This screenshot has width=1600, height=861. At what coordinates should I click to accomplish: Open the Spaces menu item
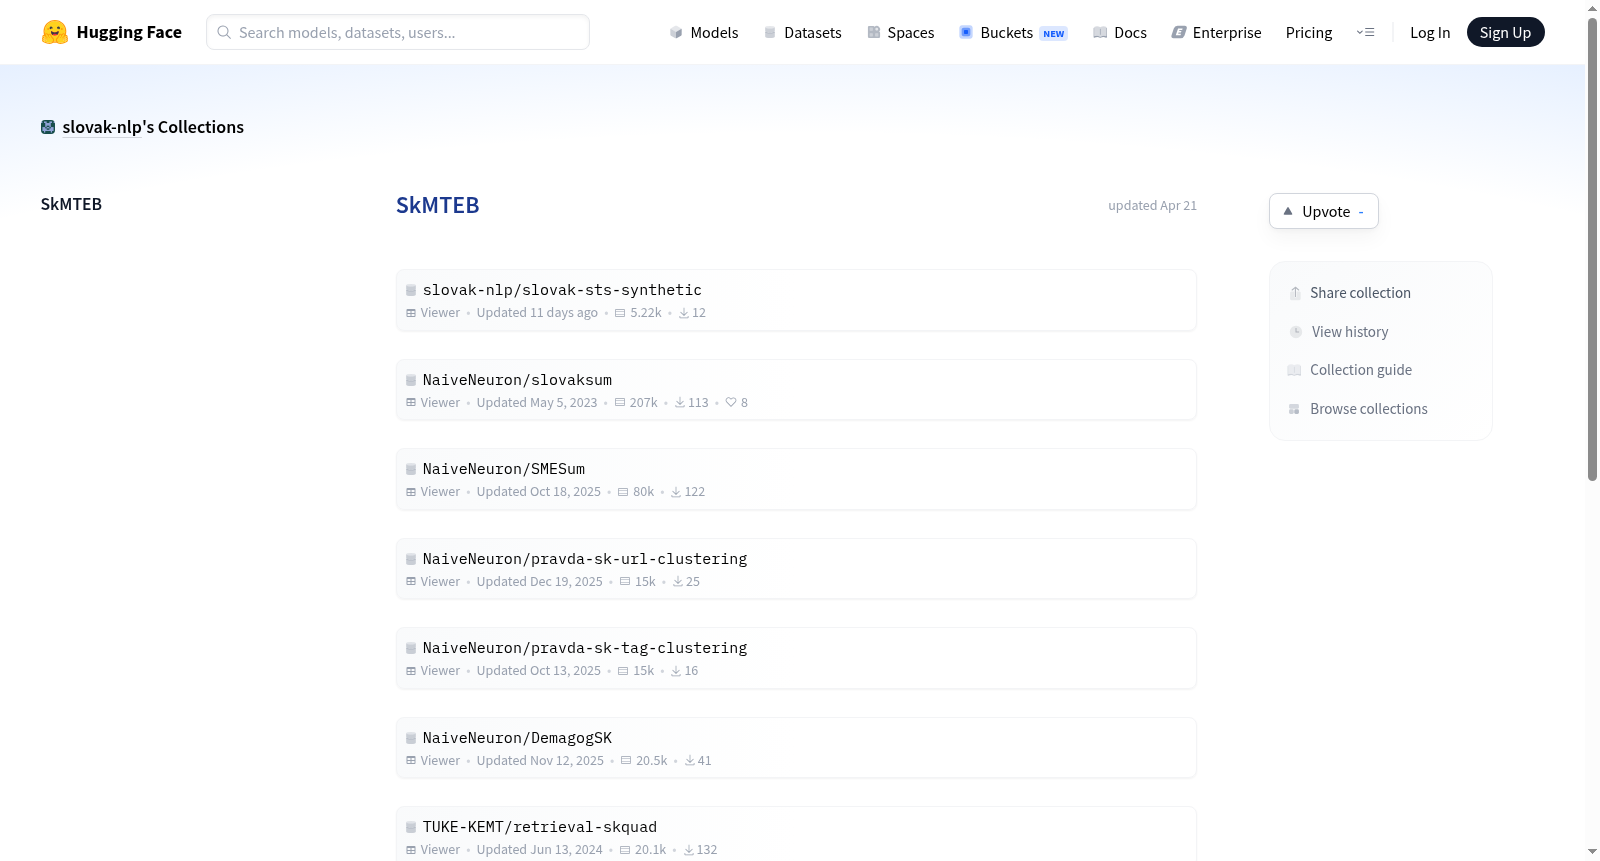pos(901,32)
